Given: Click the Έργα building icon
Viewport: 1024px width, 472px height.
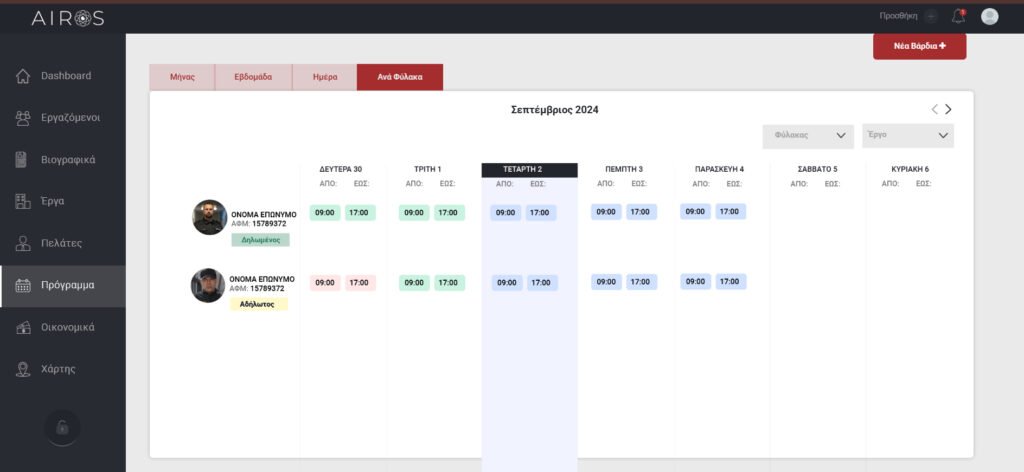Looking at the screenshot, I should click(x=23, y=201).
